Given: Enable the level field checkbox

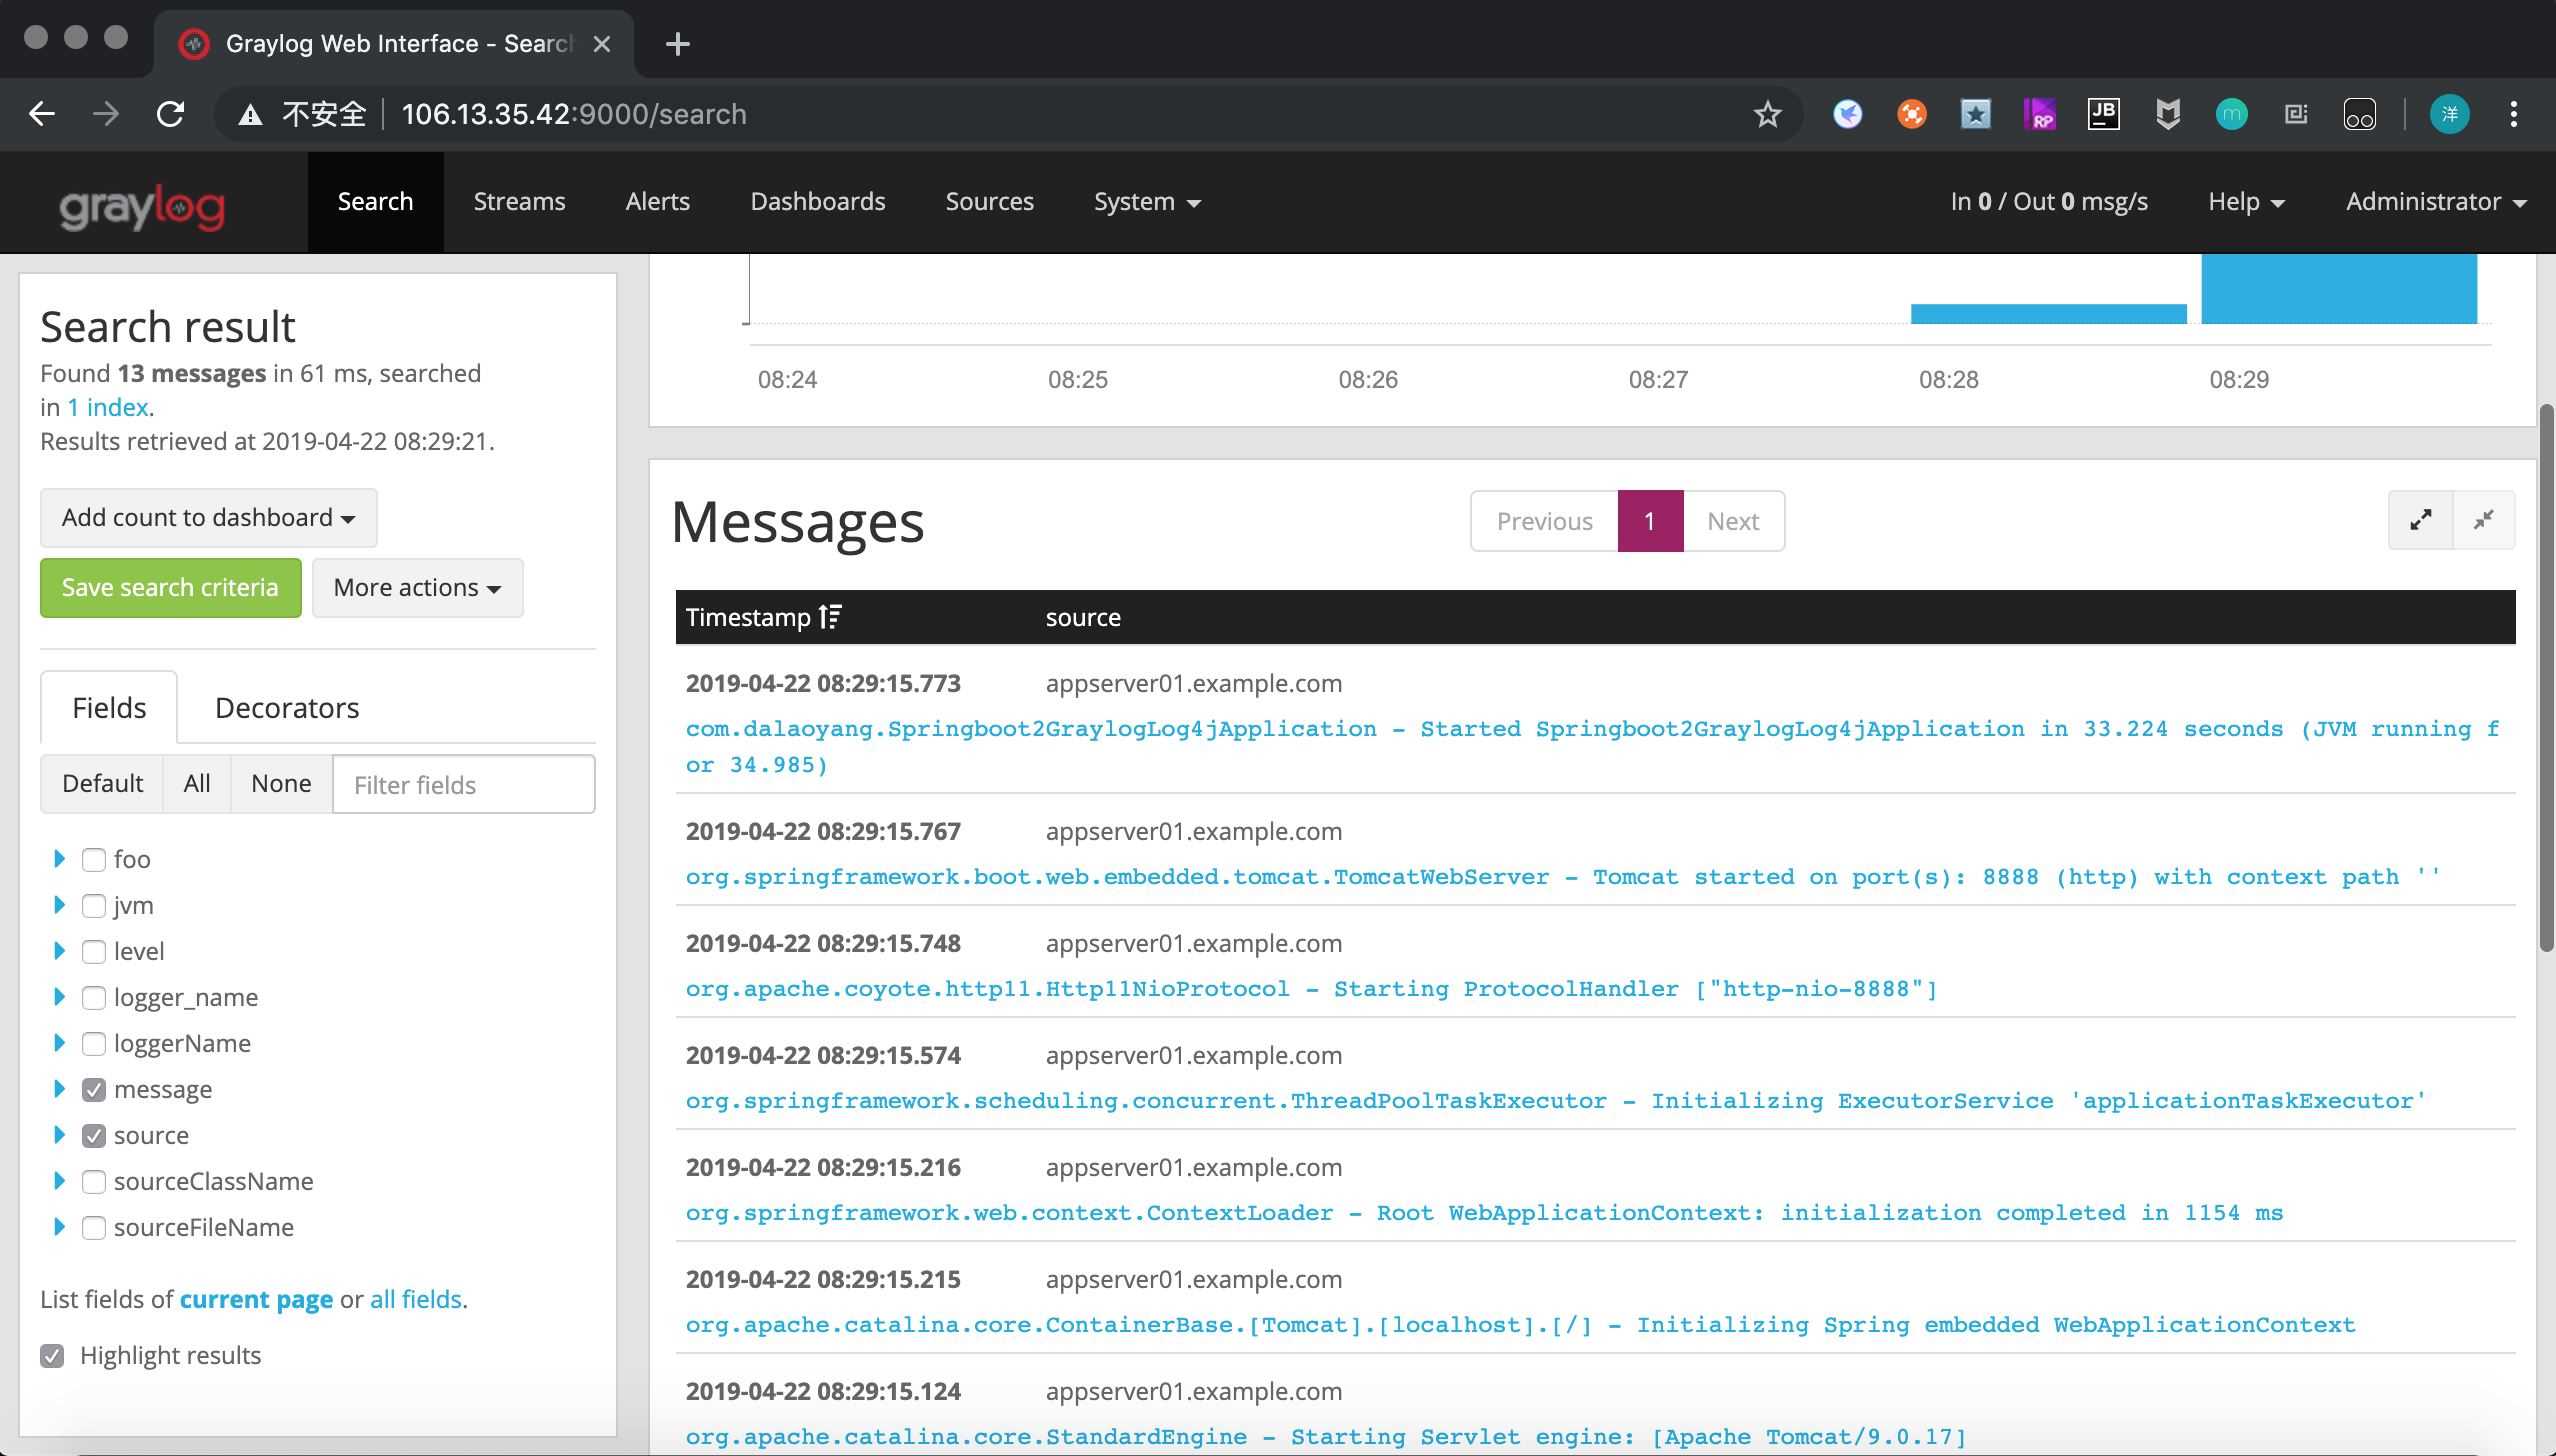Looking at the screenshot, I should click(x=94, y=951).
